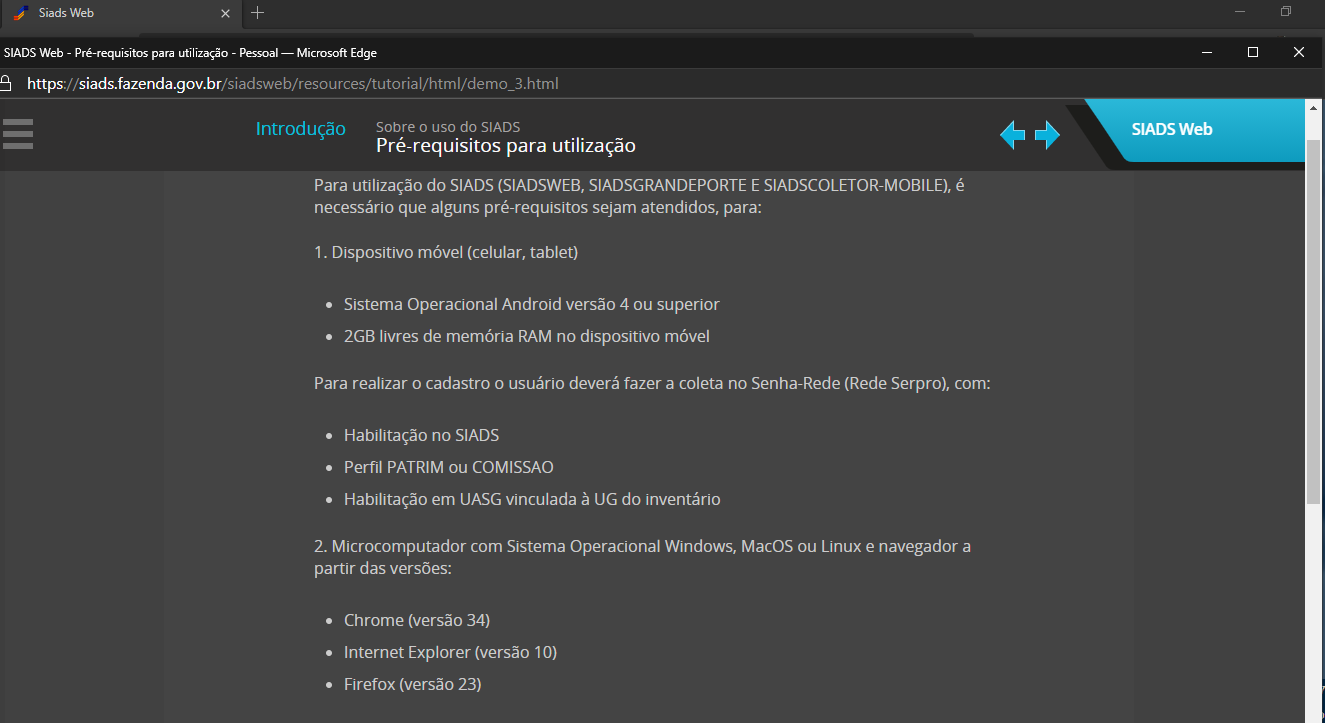Click the Introdução section label

pyautogui.click(x=301, y=129)
